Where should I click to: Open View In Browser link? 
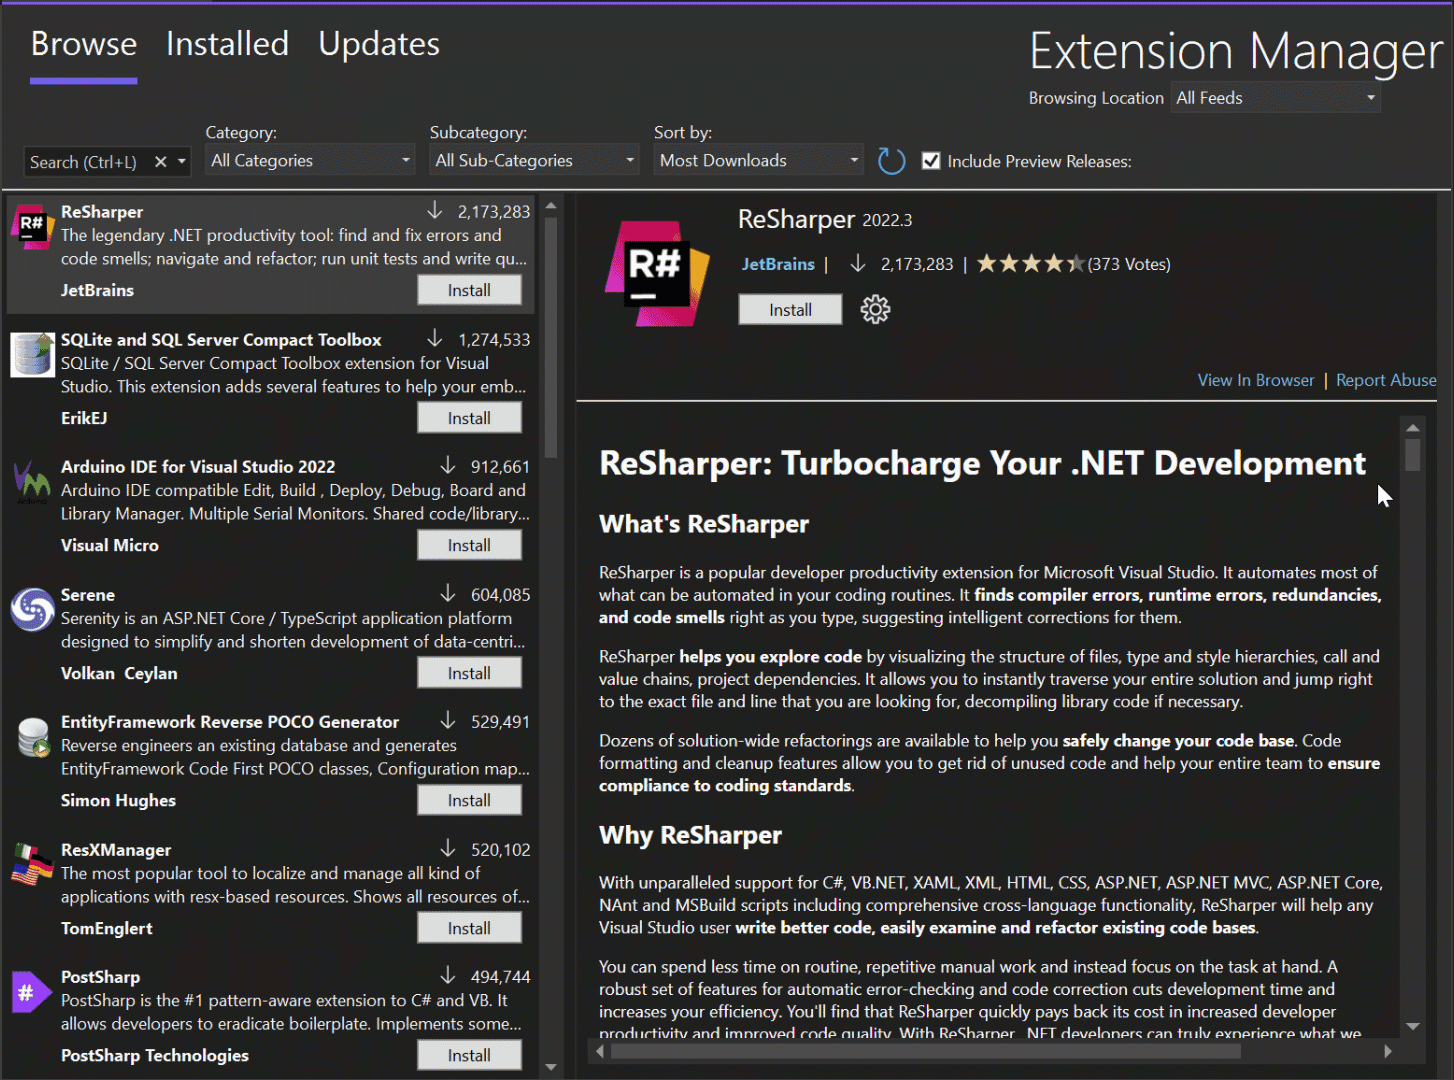click(x=1256, y=380)
